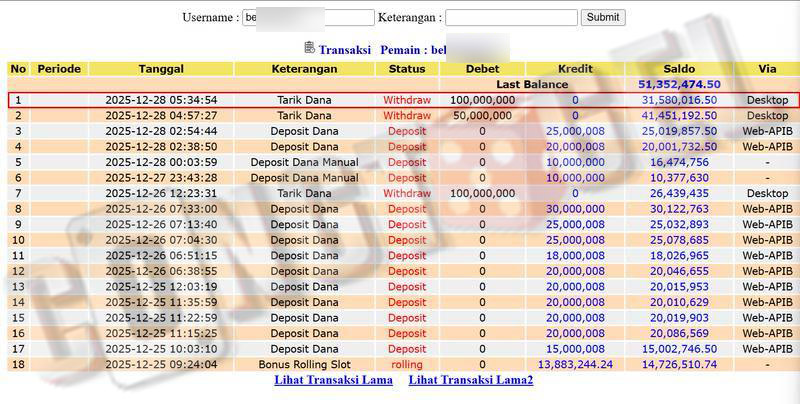The image size is (800, 404).
Task: Click the Kredit amount 13,883,244.24
Action: [x=575, y=364]
